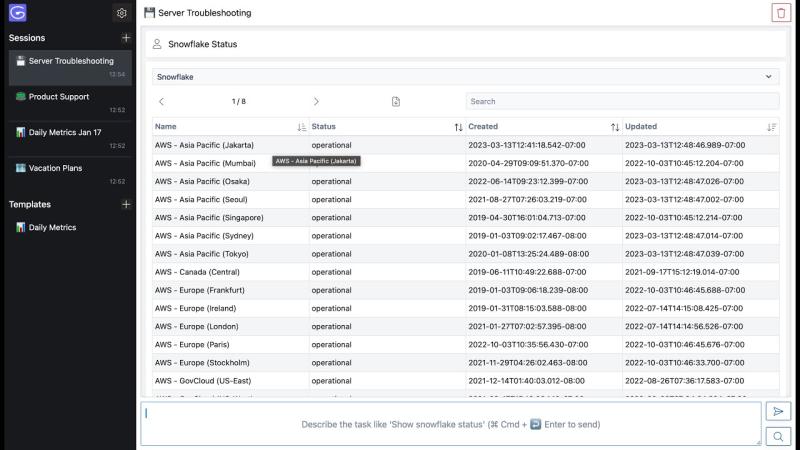The height and width of the screenshot is (450, 800).
Task: Click the floppy disk icon beside Server Troubleshooting title
Action: coord(149,13)
